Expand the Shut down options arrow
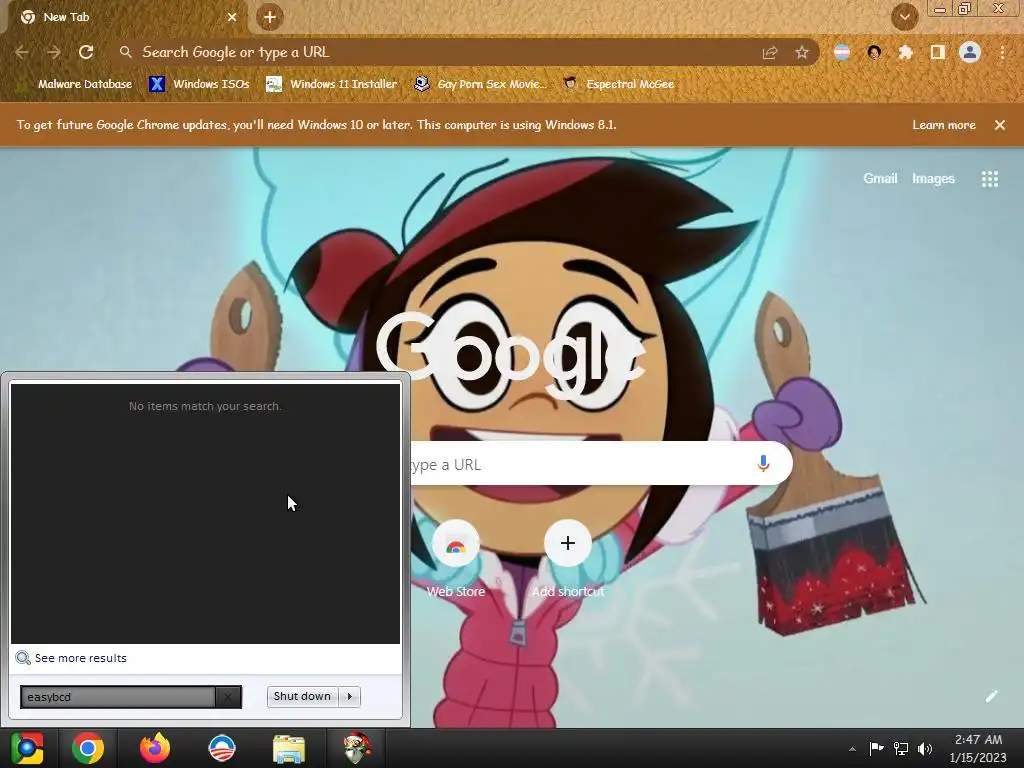1024x768 pixels. tap(349, 696)
